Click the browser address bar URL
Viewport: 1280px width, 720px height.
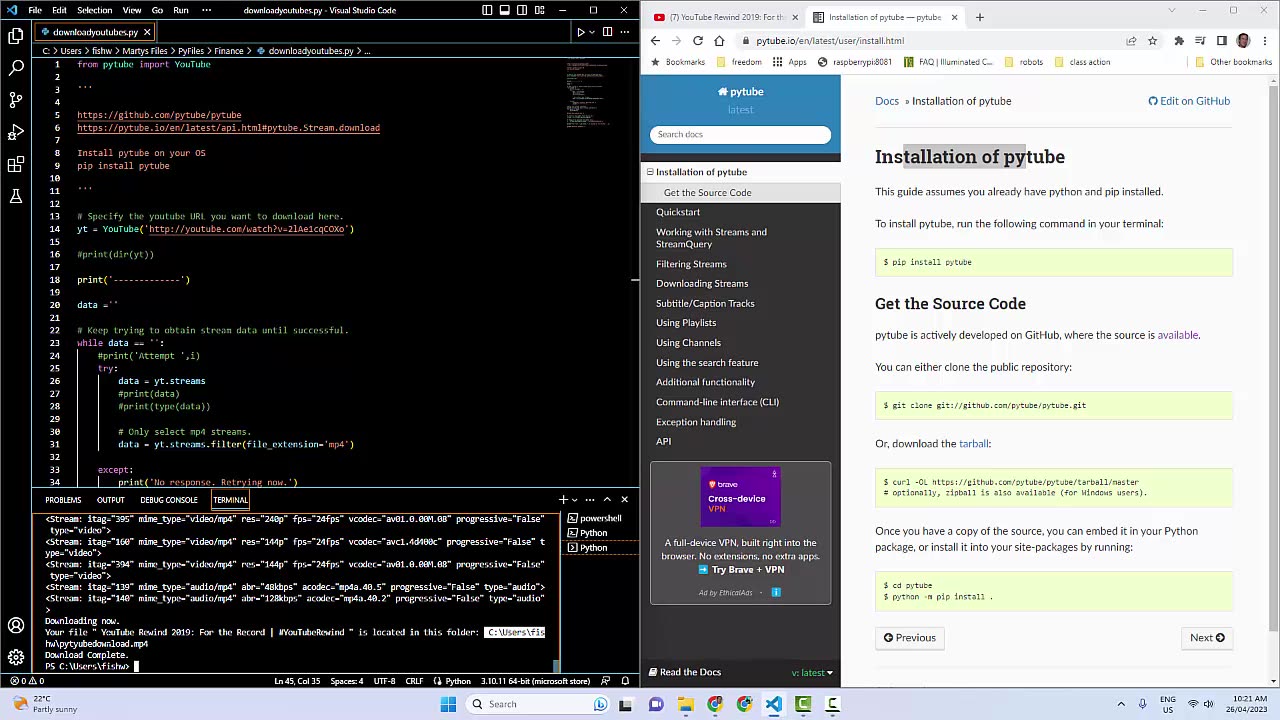point(830,41)
